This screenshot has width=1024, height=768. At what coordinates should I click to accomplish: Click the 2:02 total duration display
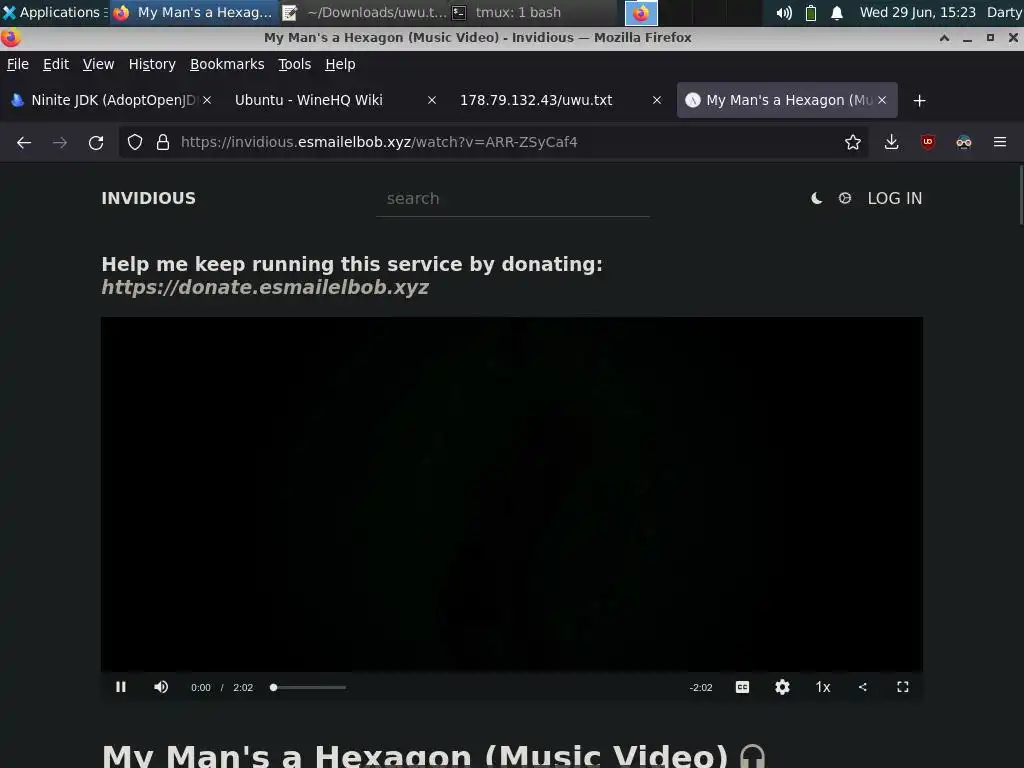243,688
